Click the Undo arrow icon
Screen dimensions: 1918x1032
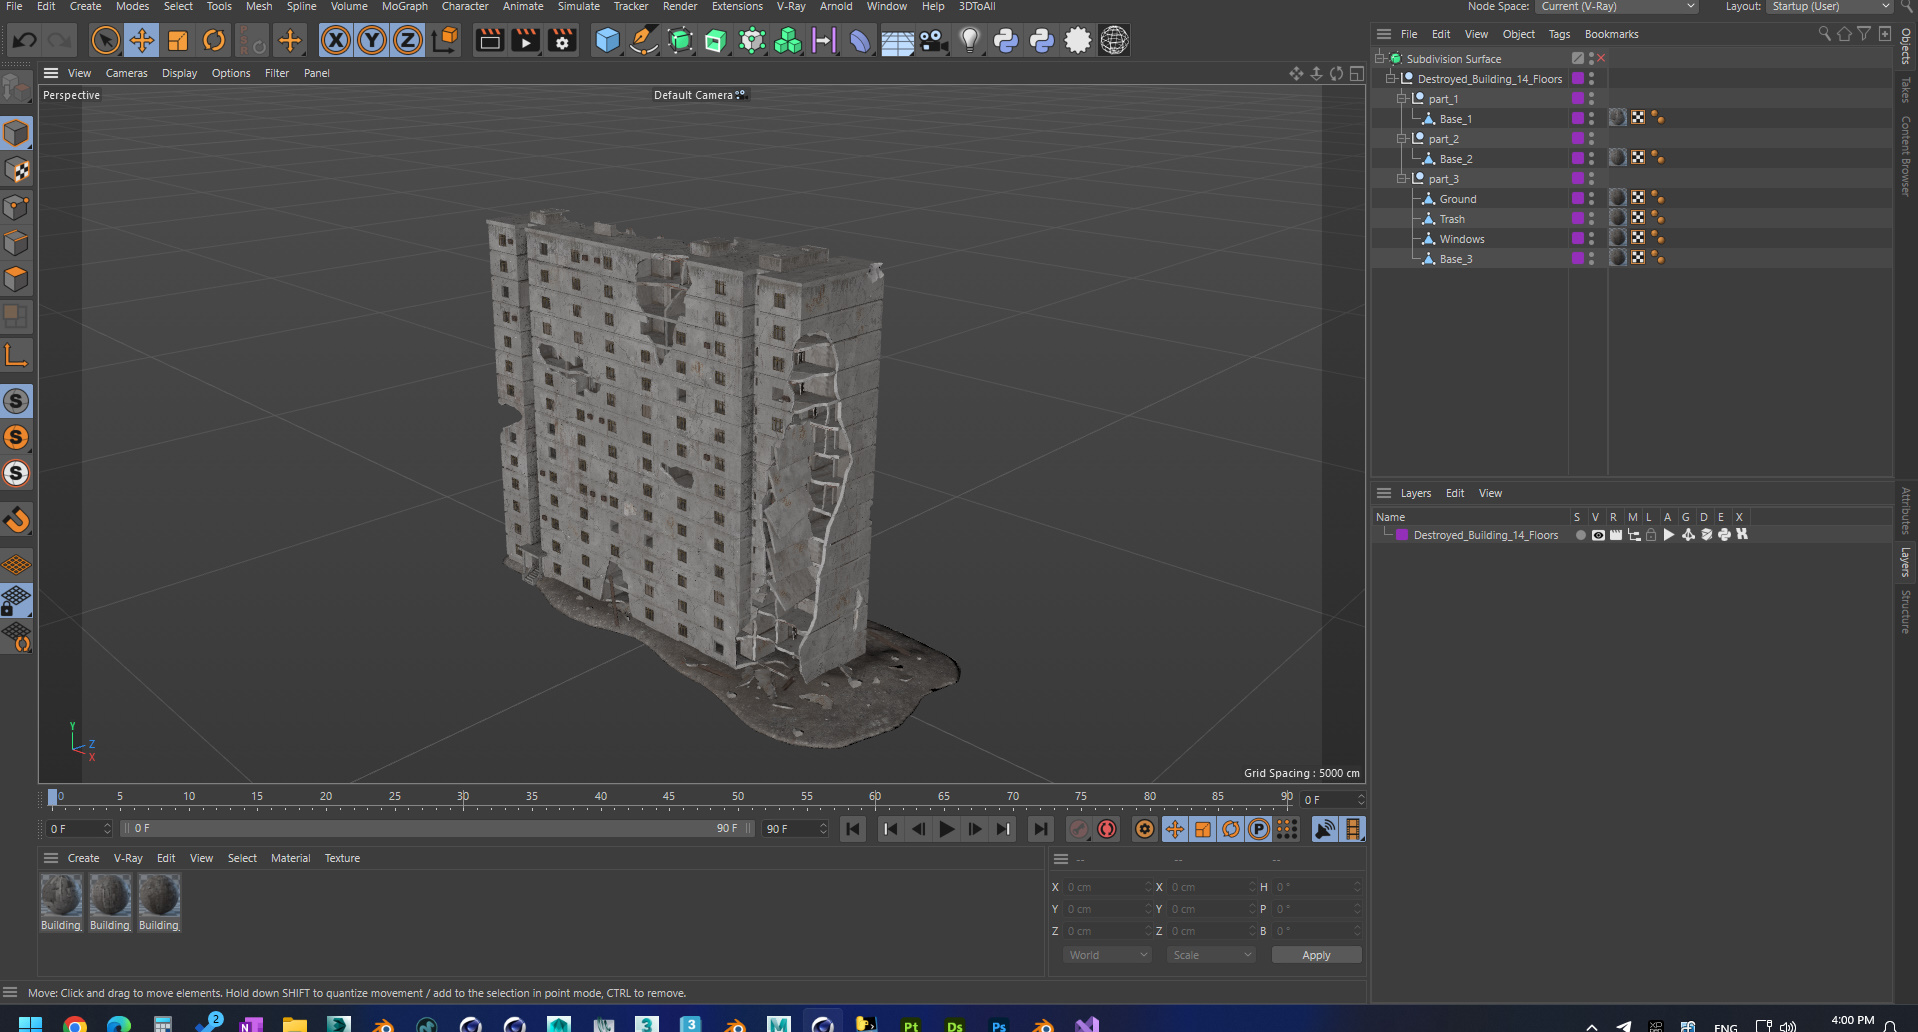(x=25, y=41)
